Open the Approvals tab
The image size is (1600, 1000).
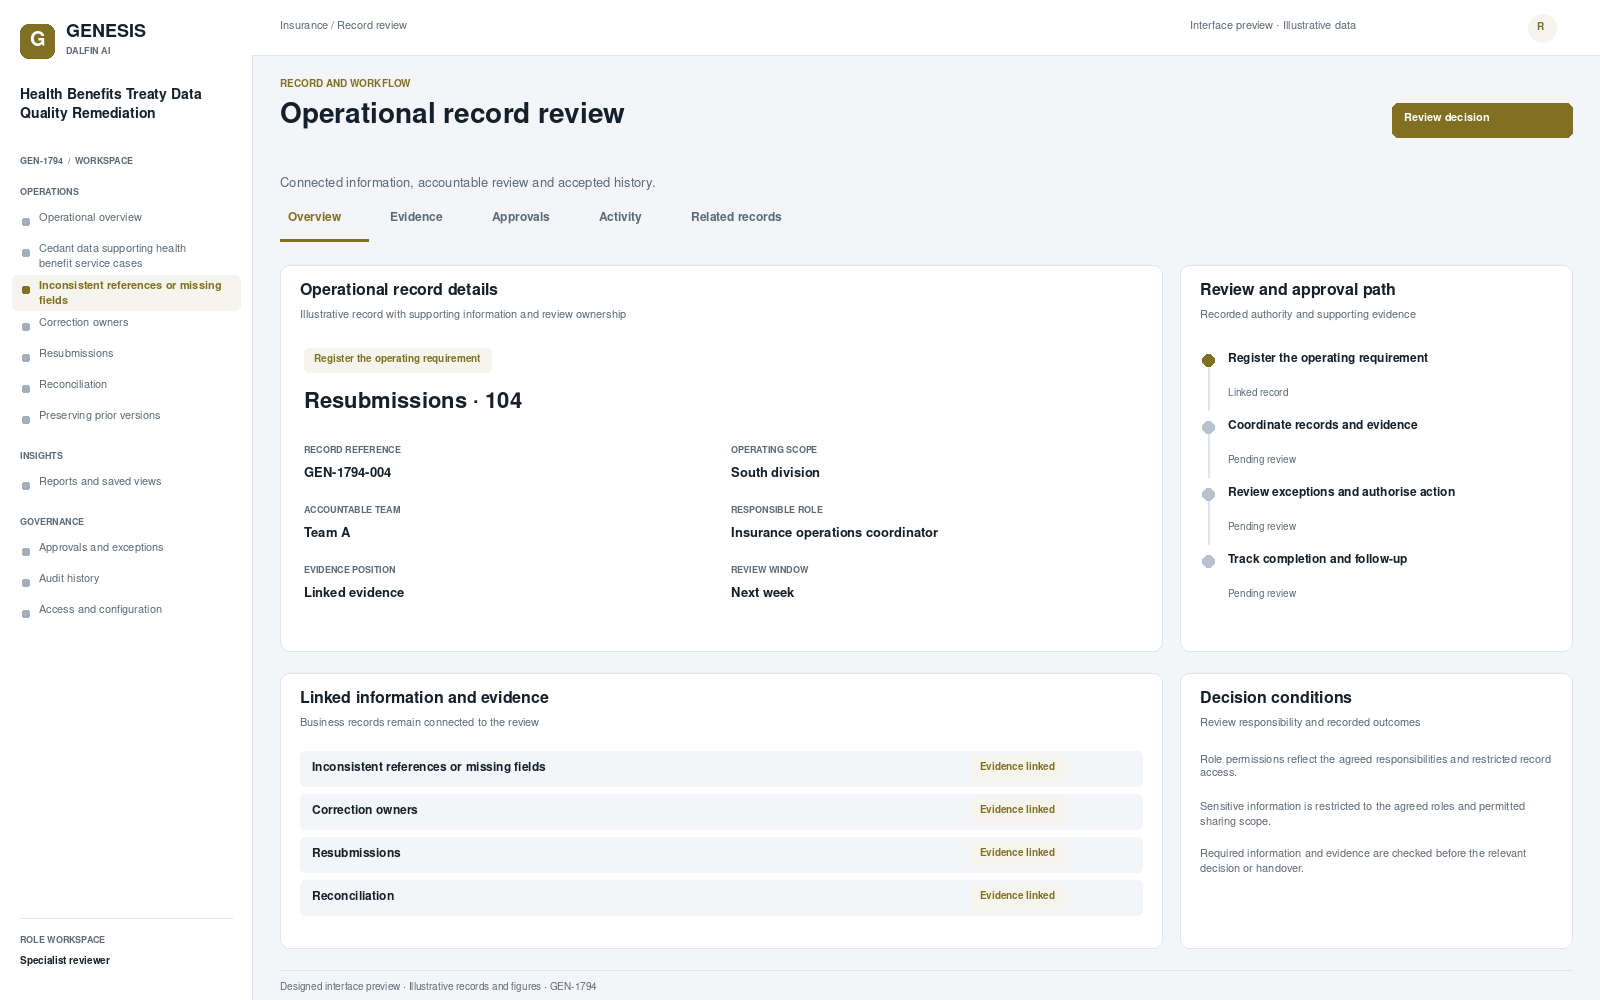(x=521, y=217)
